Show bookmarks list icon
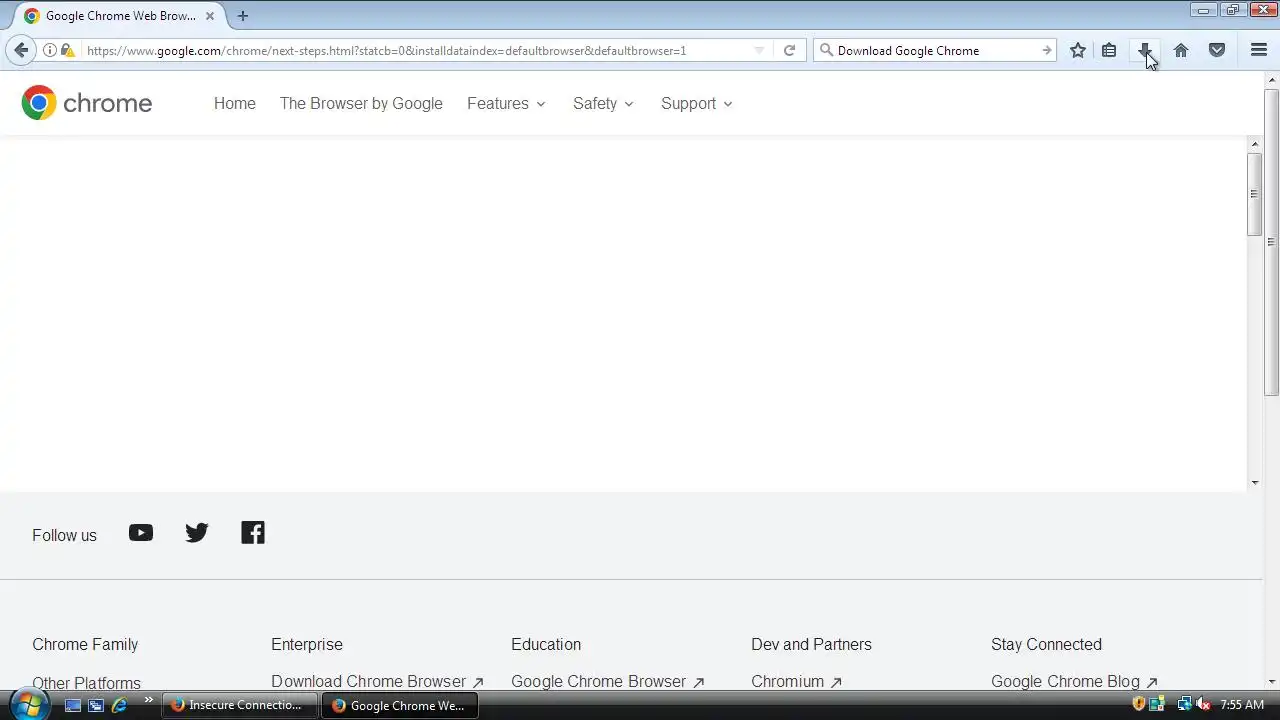Screen dimensions: 1280x720 point(1109,50)
